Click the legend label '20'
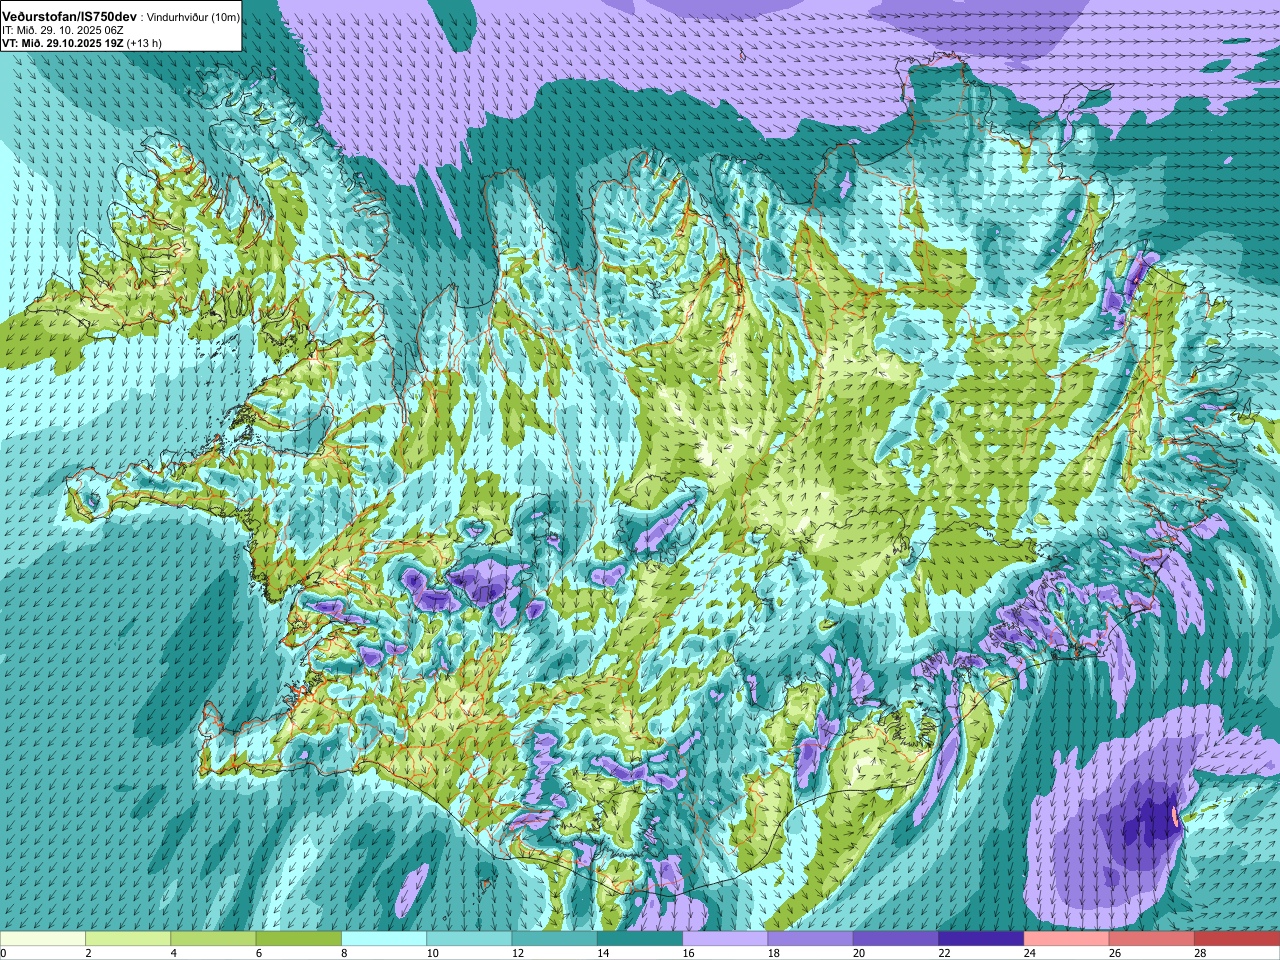The width and height of the screenshot is (1280, 960). [860, 953]
